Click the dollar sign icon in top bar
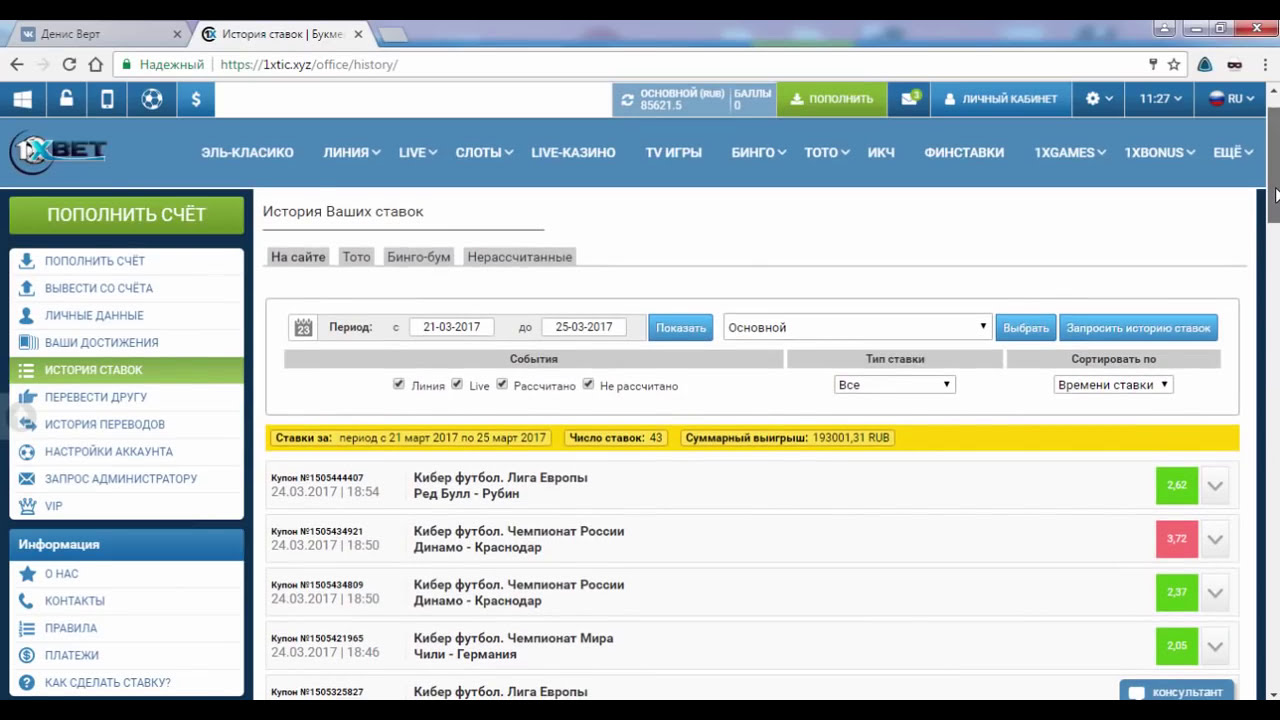The height and width of the screenshot is (720, 1280). [196, 99]
